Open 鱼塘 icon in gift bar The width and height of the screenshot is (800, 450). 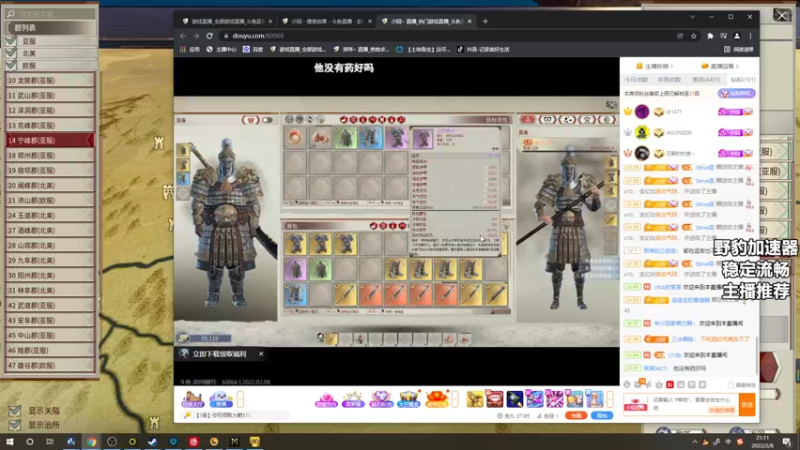pos(221,399)
